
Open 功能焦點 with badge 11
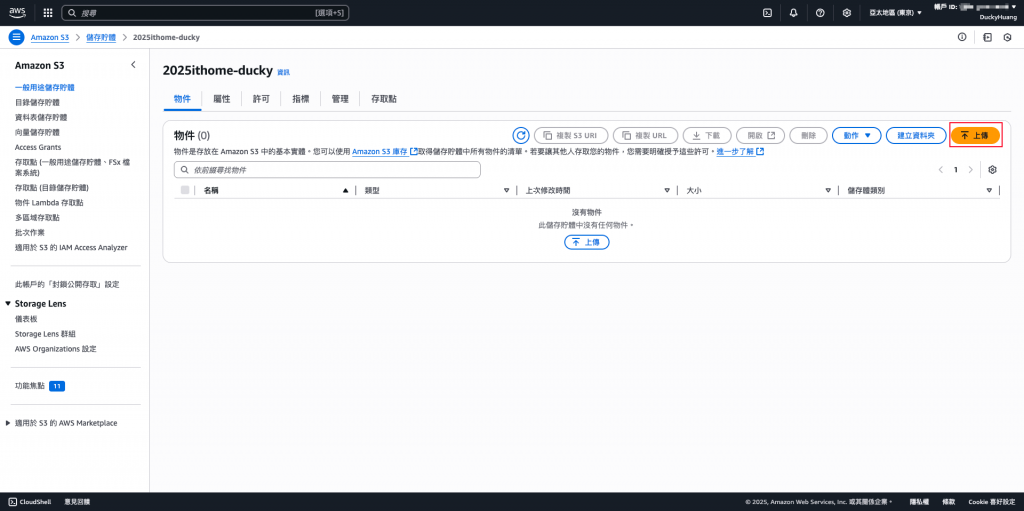click(x=40, y=386)
